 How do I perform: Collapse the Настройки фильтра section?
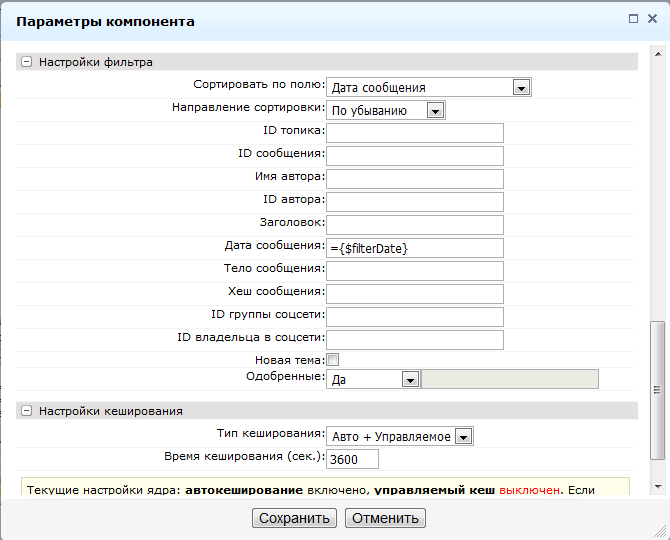pyautogui.click(x=26, y=62)
